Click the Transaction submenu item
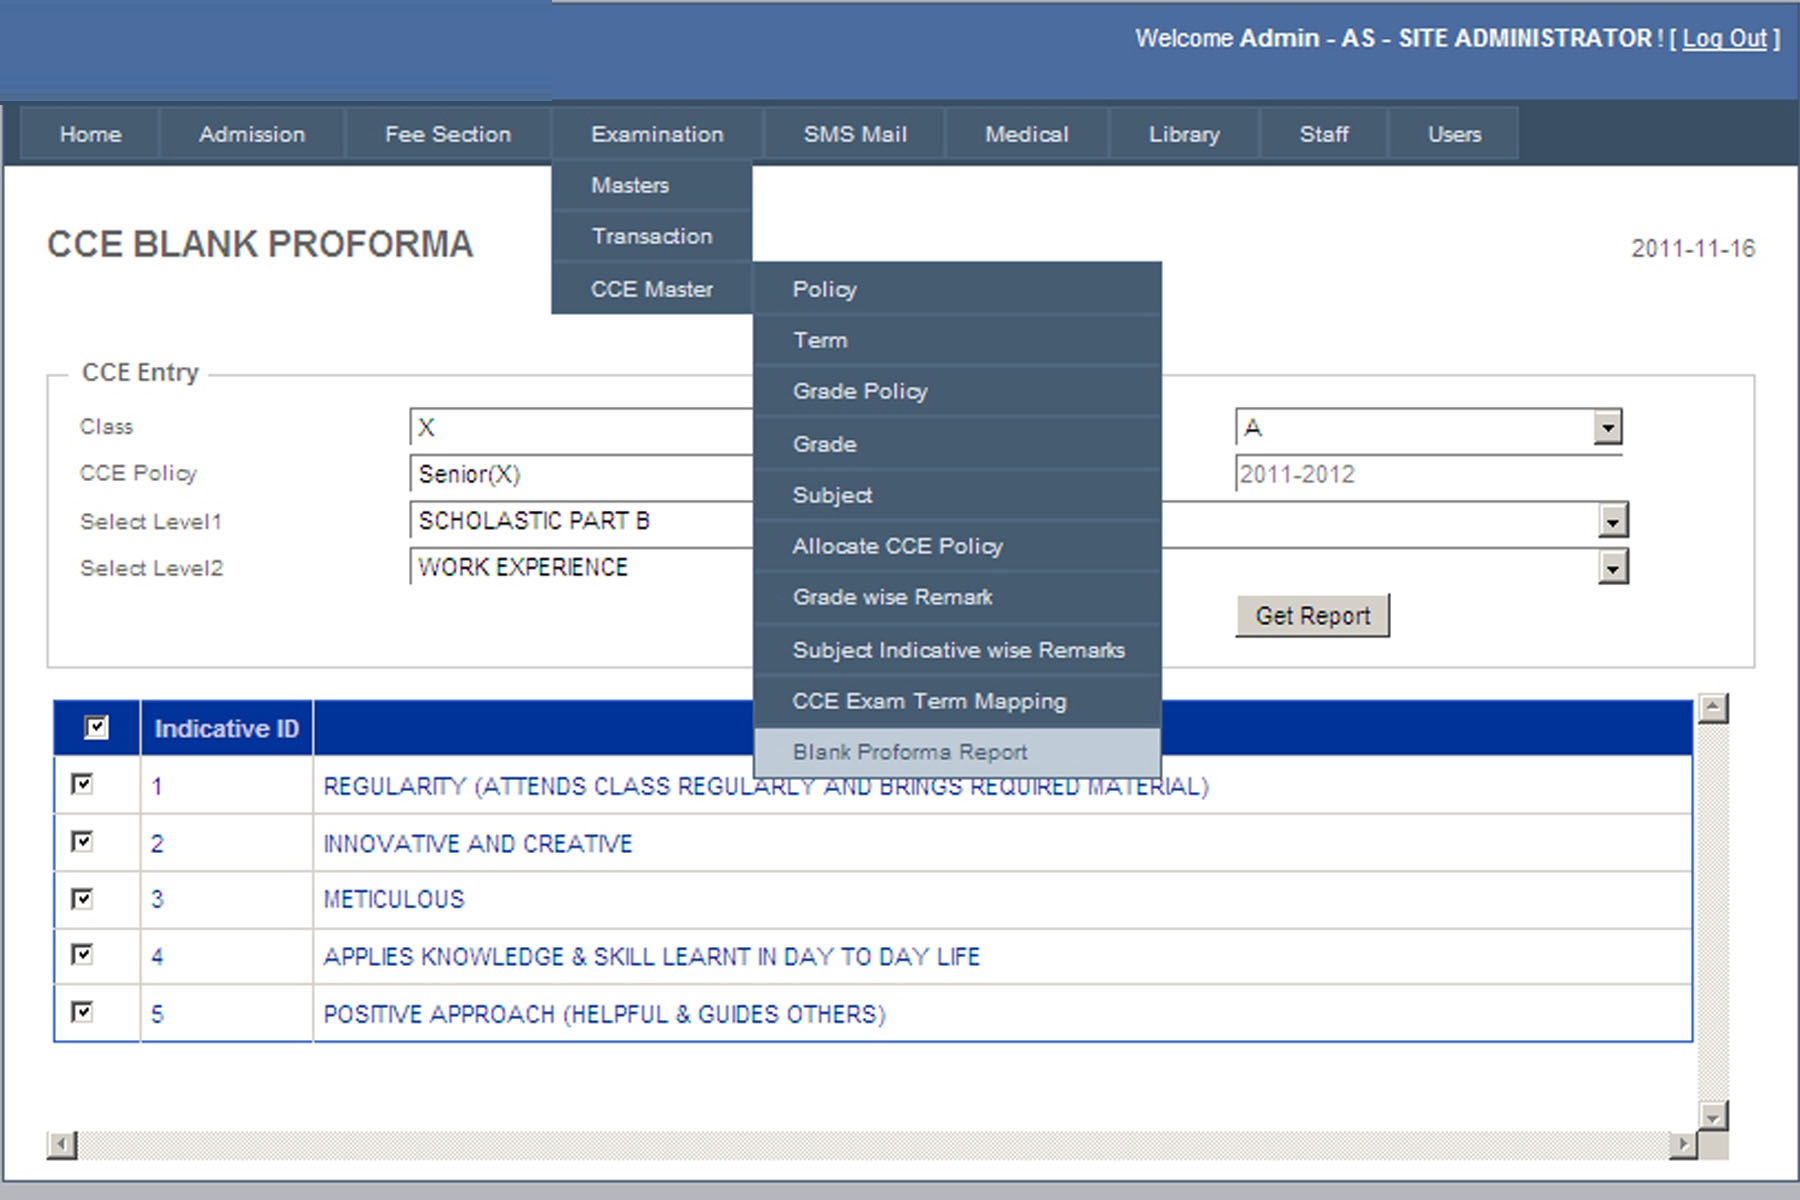This screenshot has width=1800, height=1200. (651, 236)
